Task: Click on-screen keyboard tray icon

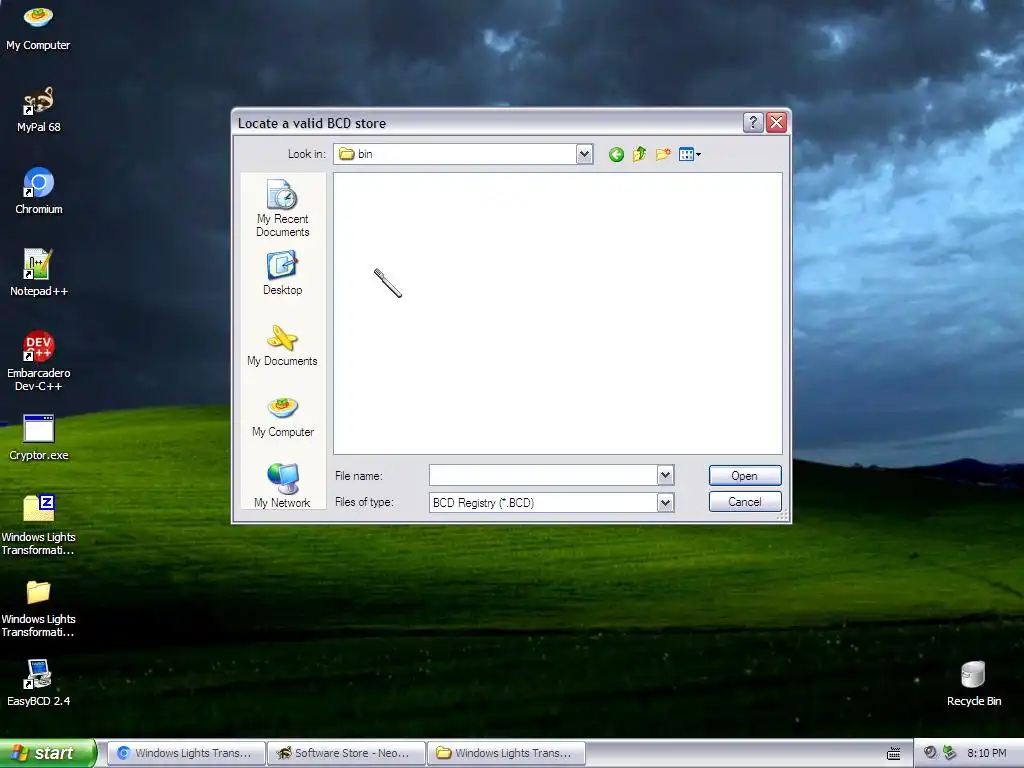Action: pos(893,753)
